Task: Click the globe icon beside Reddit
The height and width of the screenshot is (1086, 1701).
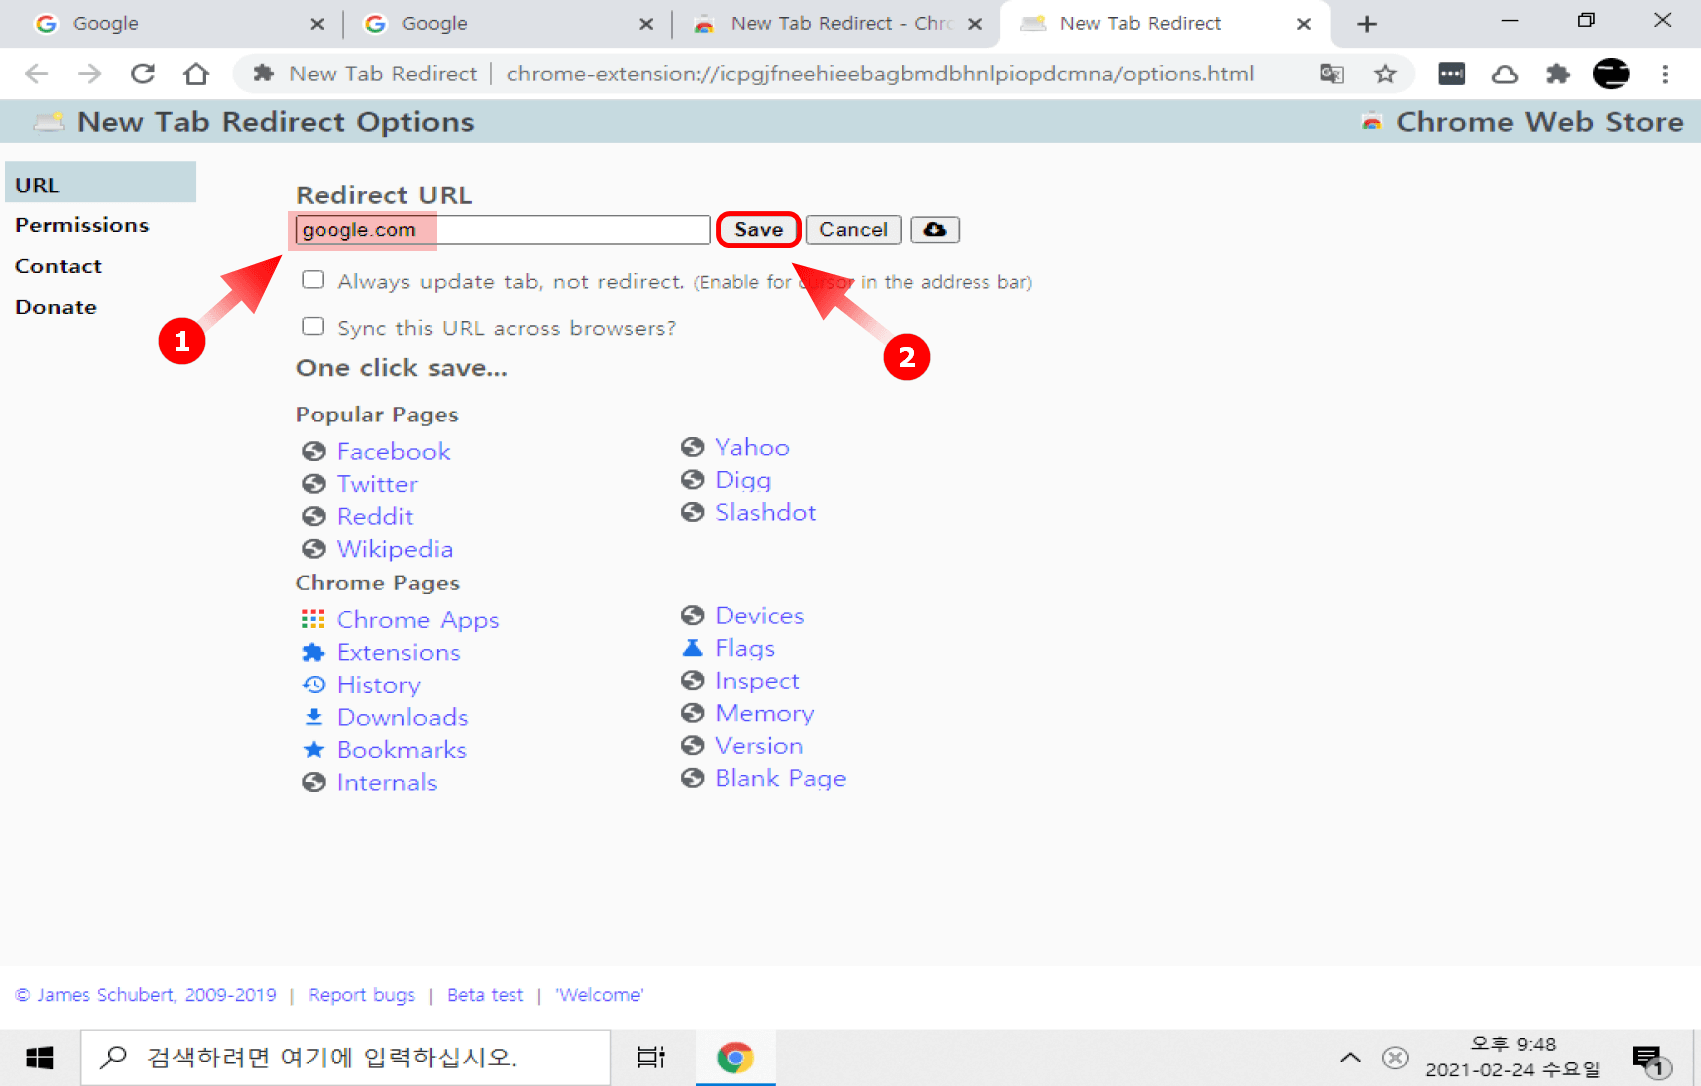Action: pyautogui.click(x=314, y=517)
